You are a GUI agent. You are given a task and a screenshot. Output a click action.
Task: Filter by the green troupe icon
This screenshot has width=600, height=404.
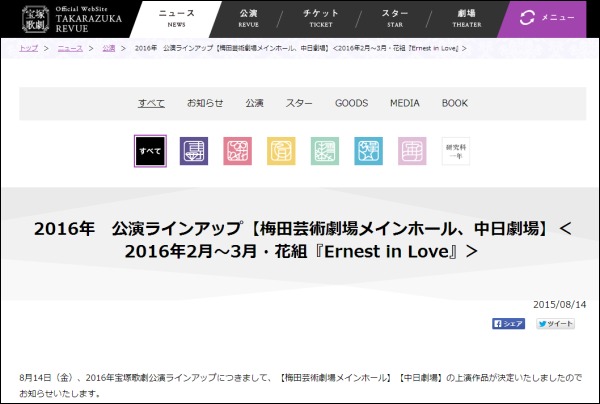[x=325, y=151]
